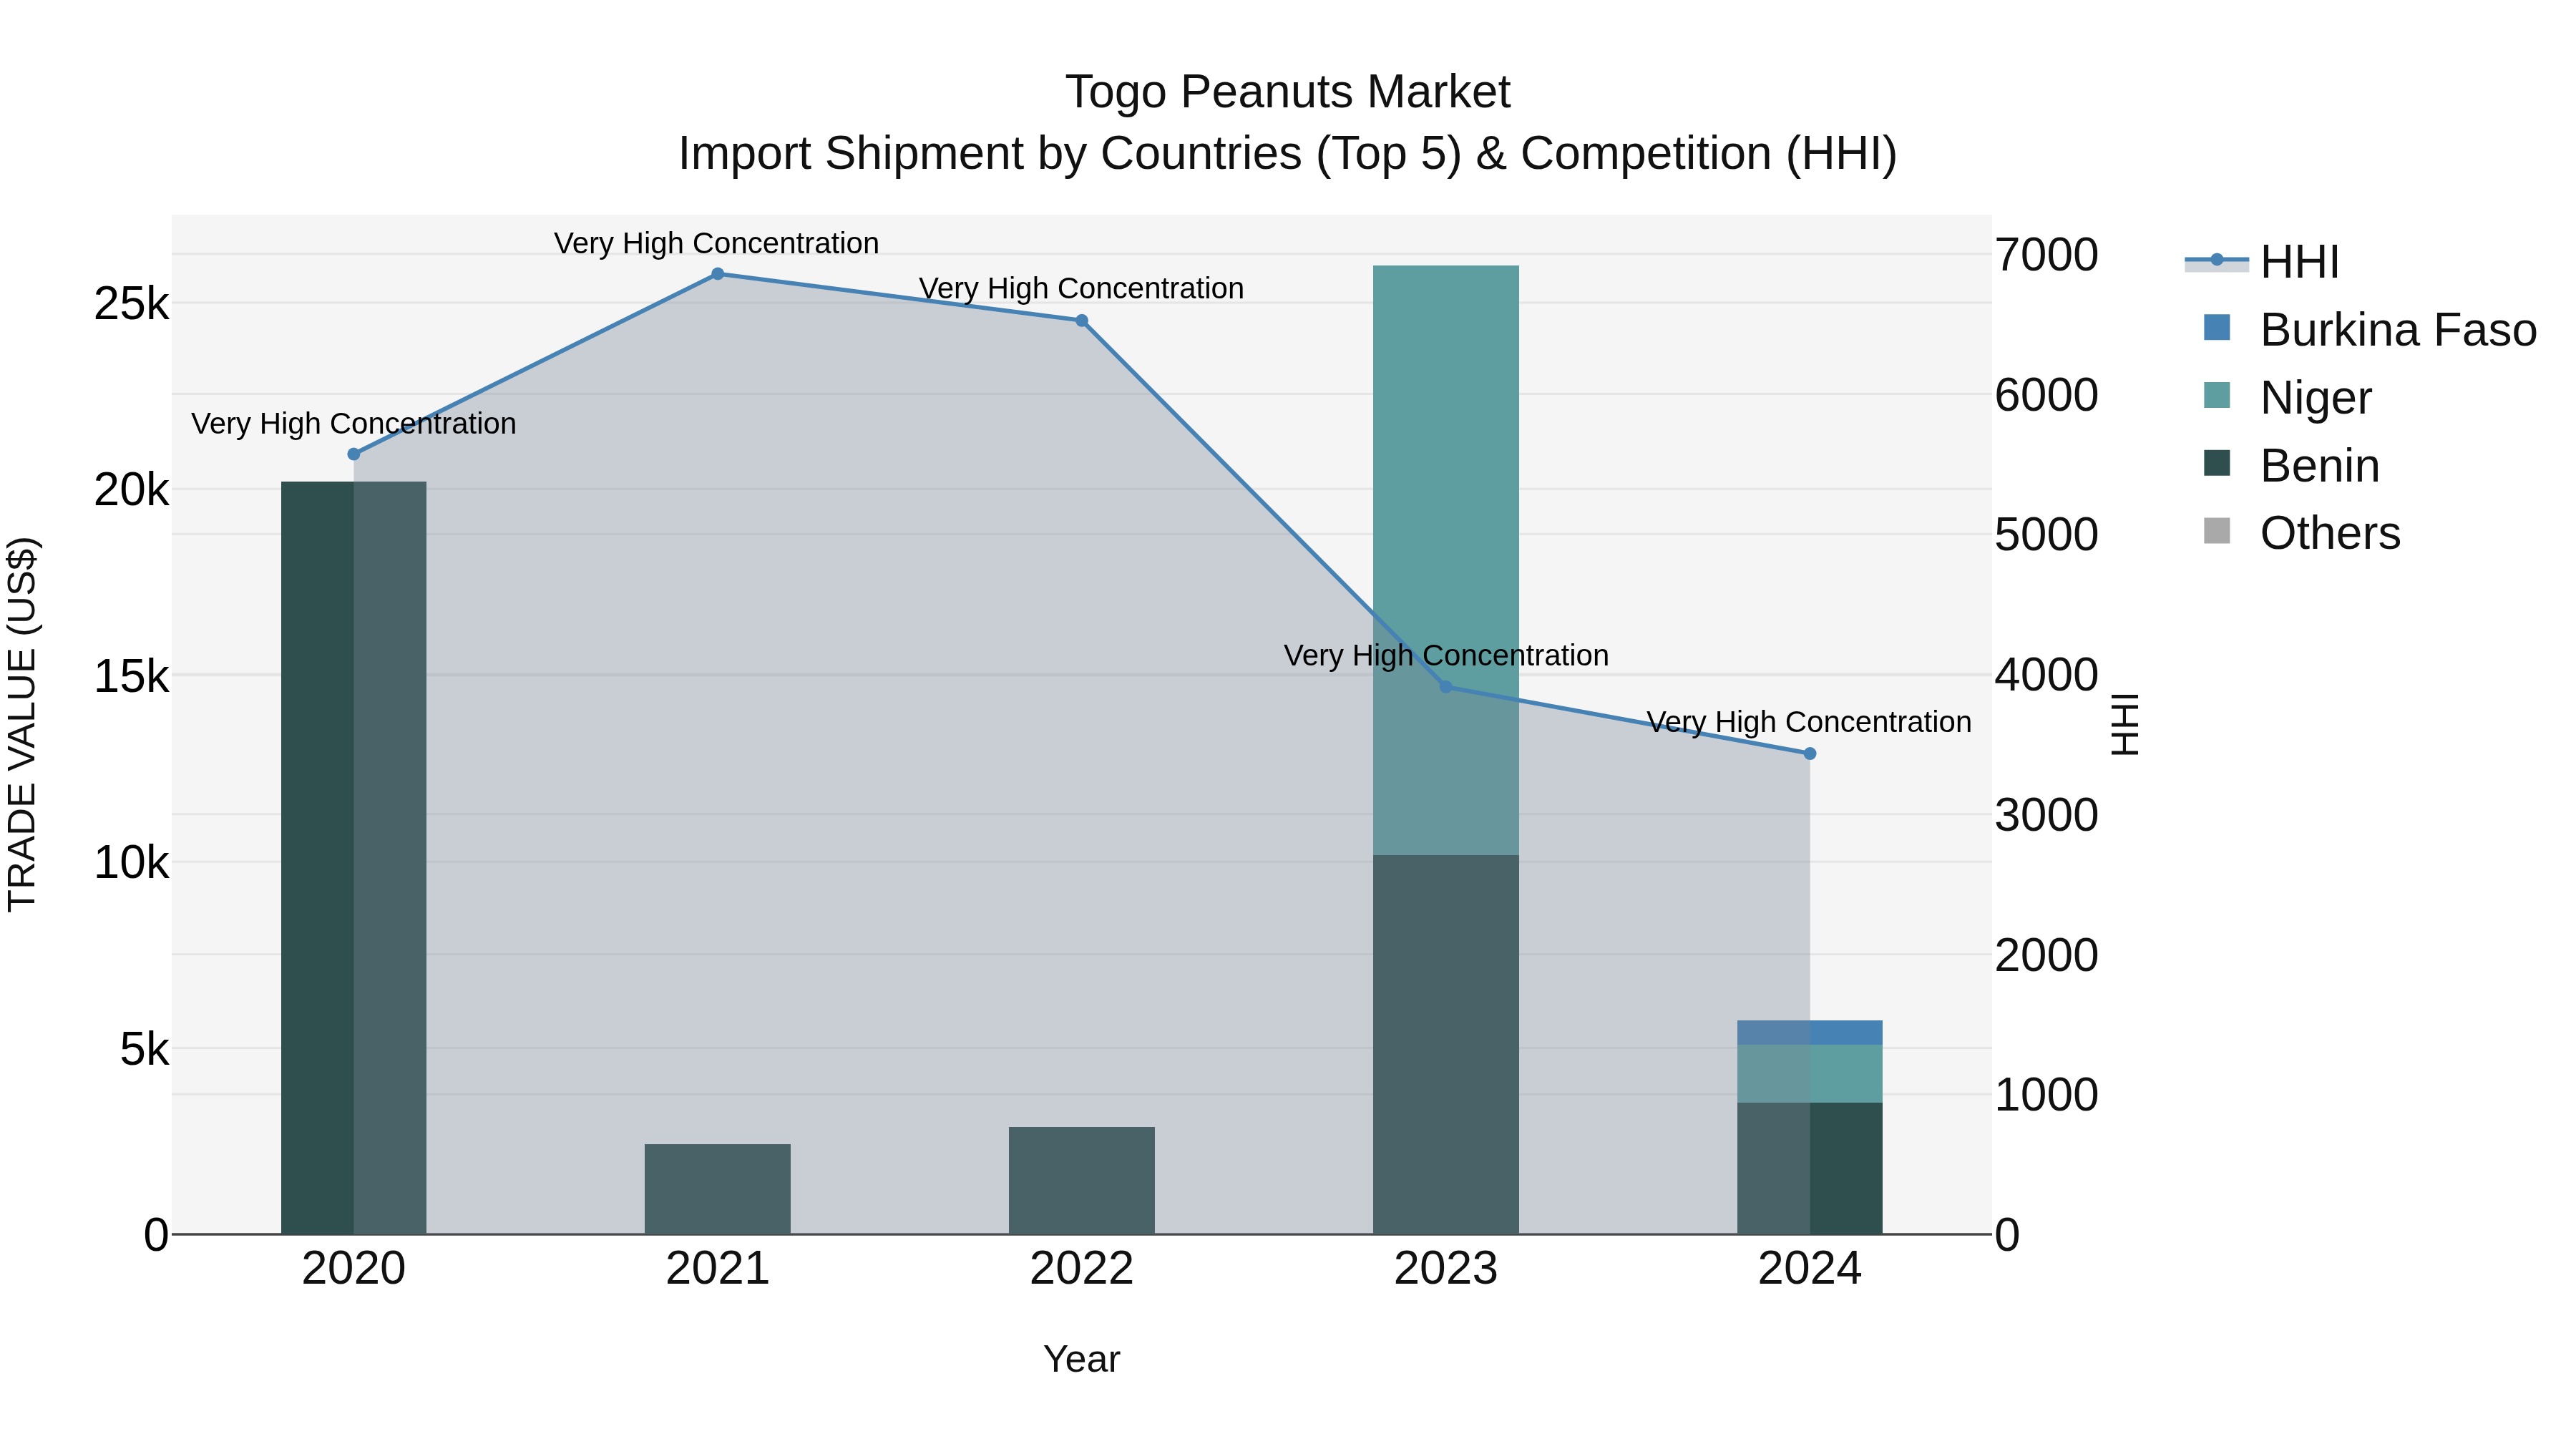This screenshot has width=2576, height=1449.
Task: Select the 2020 HHI data point
Action: [x=353, y=454]
